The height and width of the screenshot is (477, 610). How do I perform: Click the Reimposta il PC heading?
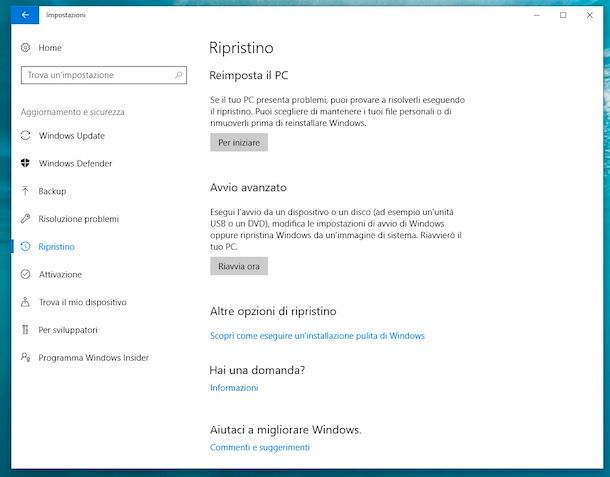coord(249,75)
